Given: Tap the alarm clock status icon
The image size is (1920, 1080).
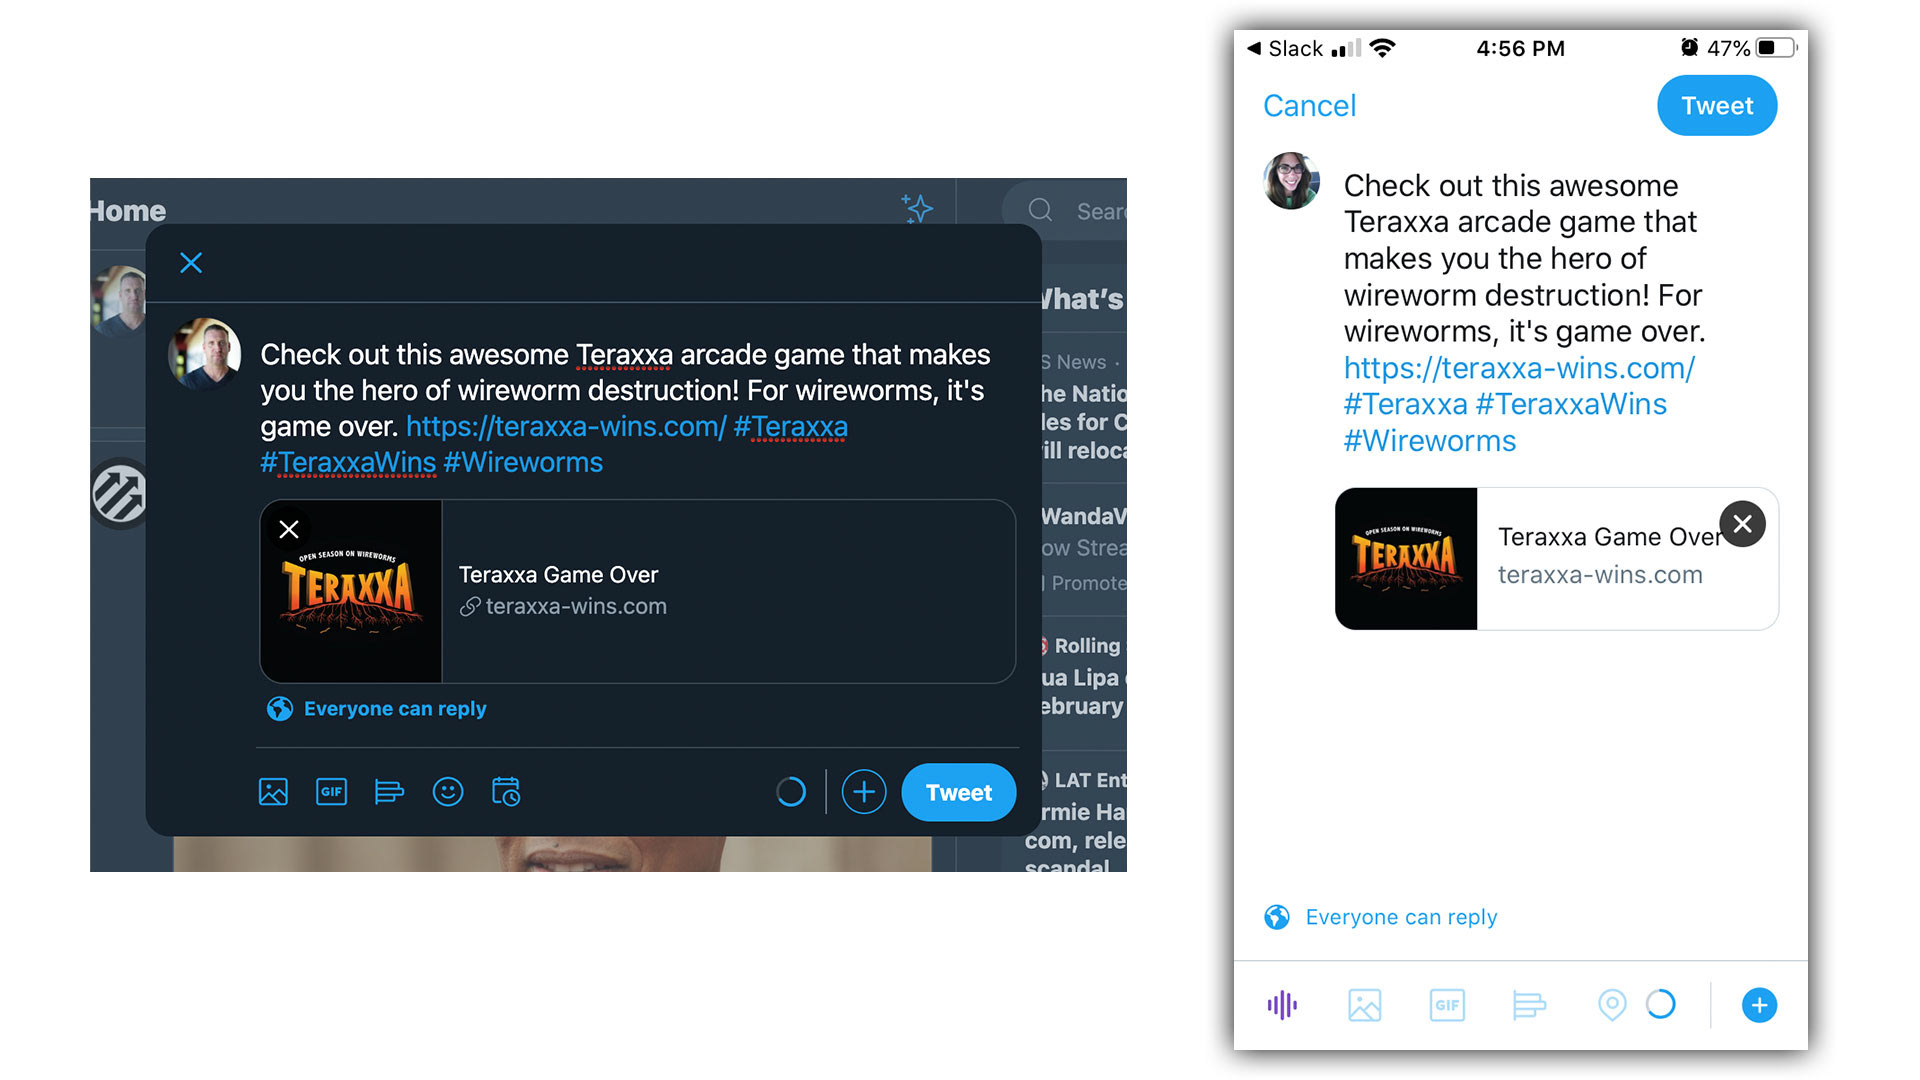Looking at the screenshot, I should 1689,47.
